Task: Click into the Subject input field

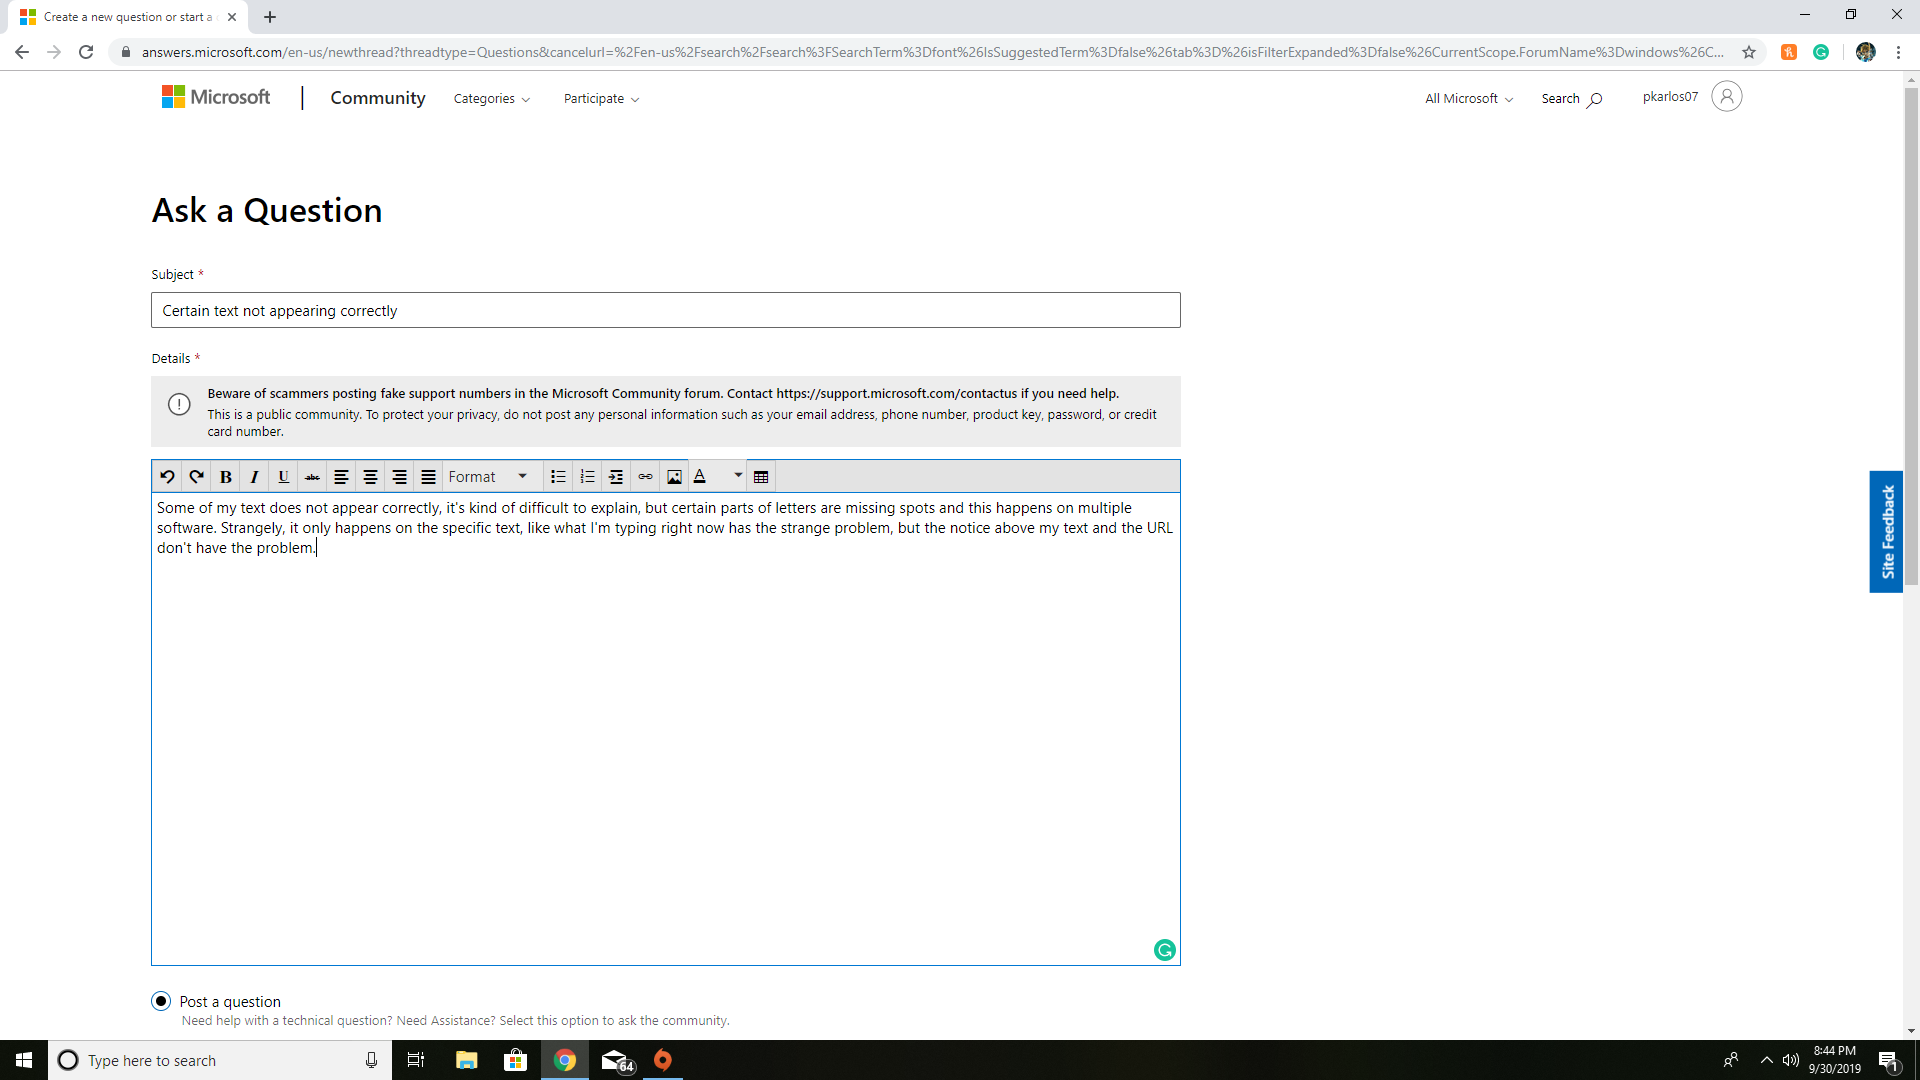Action: [665, 311]
